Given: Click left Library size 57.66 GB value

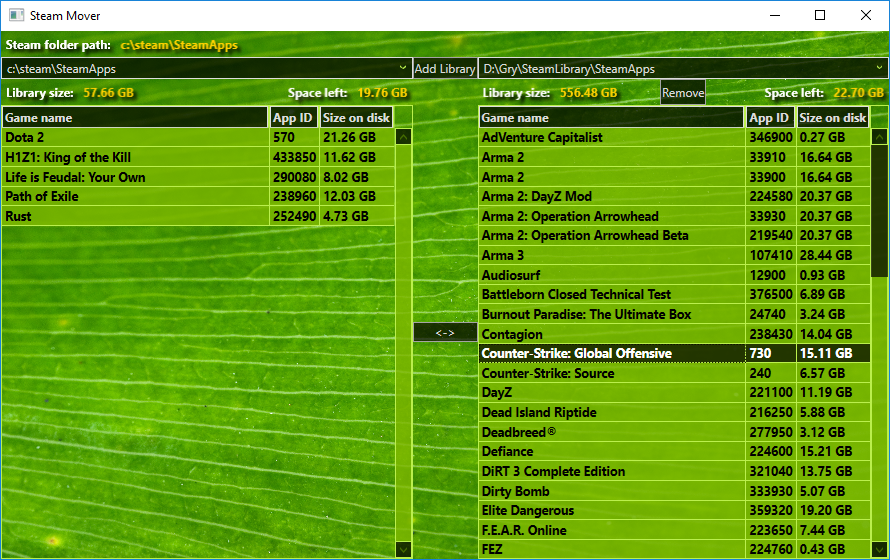Looking at the screenshot, I should (108, 93).
